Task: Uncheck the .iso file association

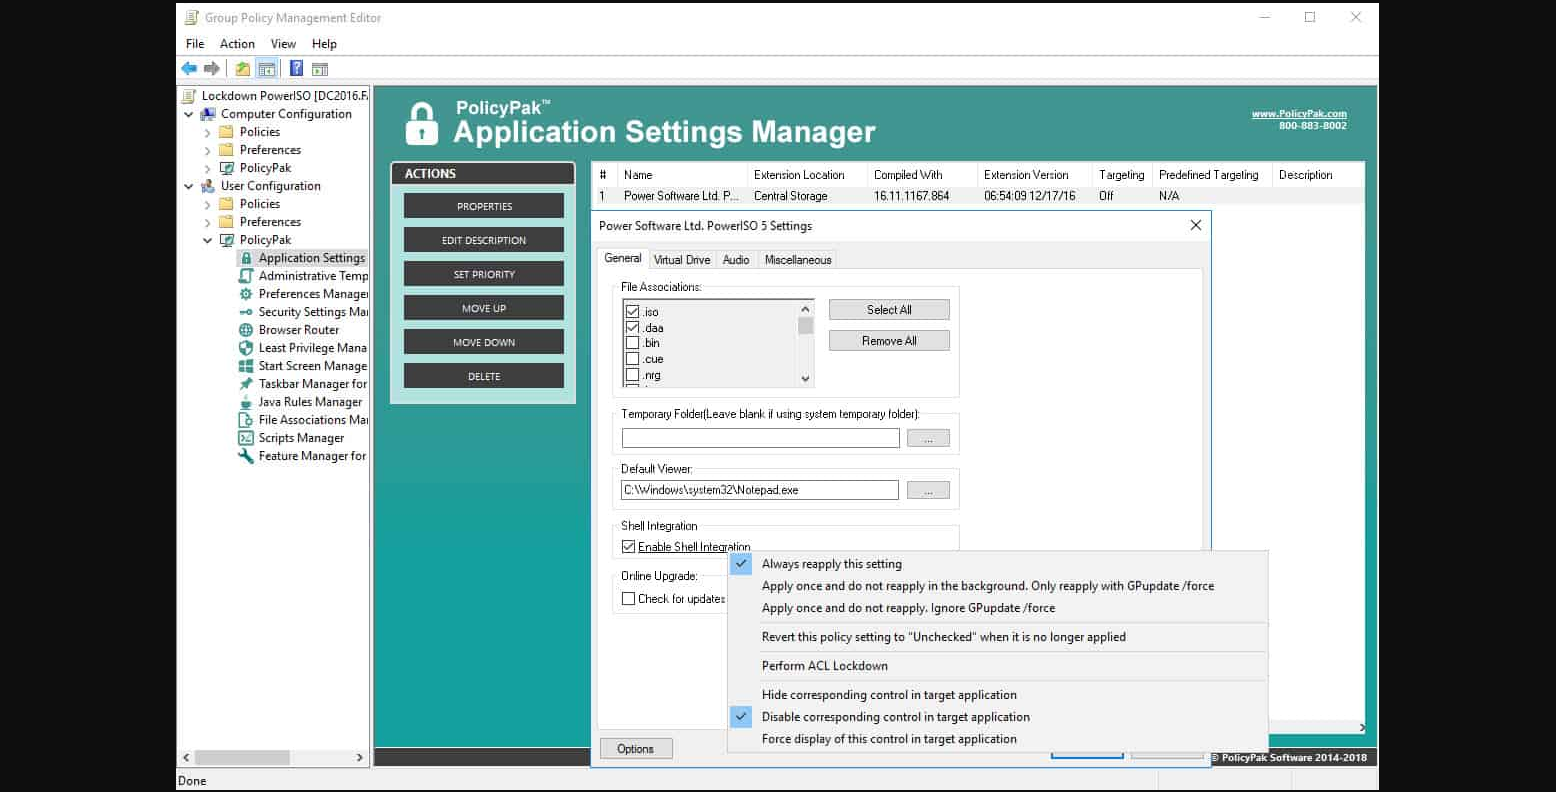Action: [632, 312]
